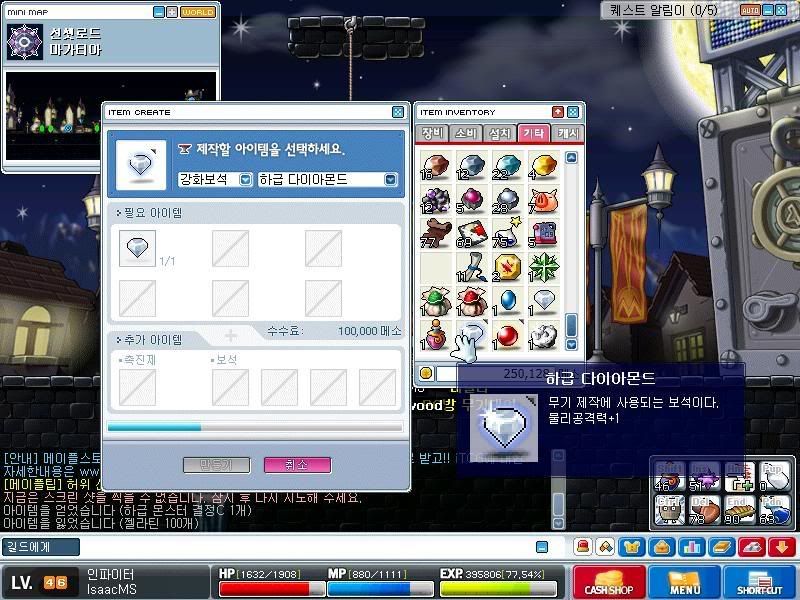Select the diamond gem in item inventory
The image size is (800, 600).
(543, 302)
